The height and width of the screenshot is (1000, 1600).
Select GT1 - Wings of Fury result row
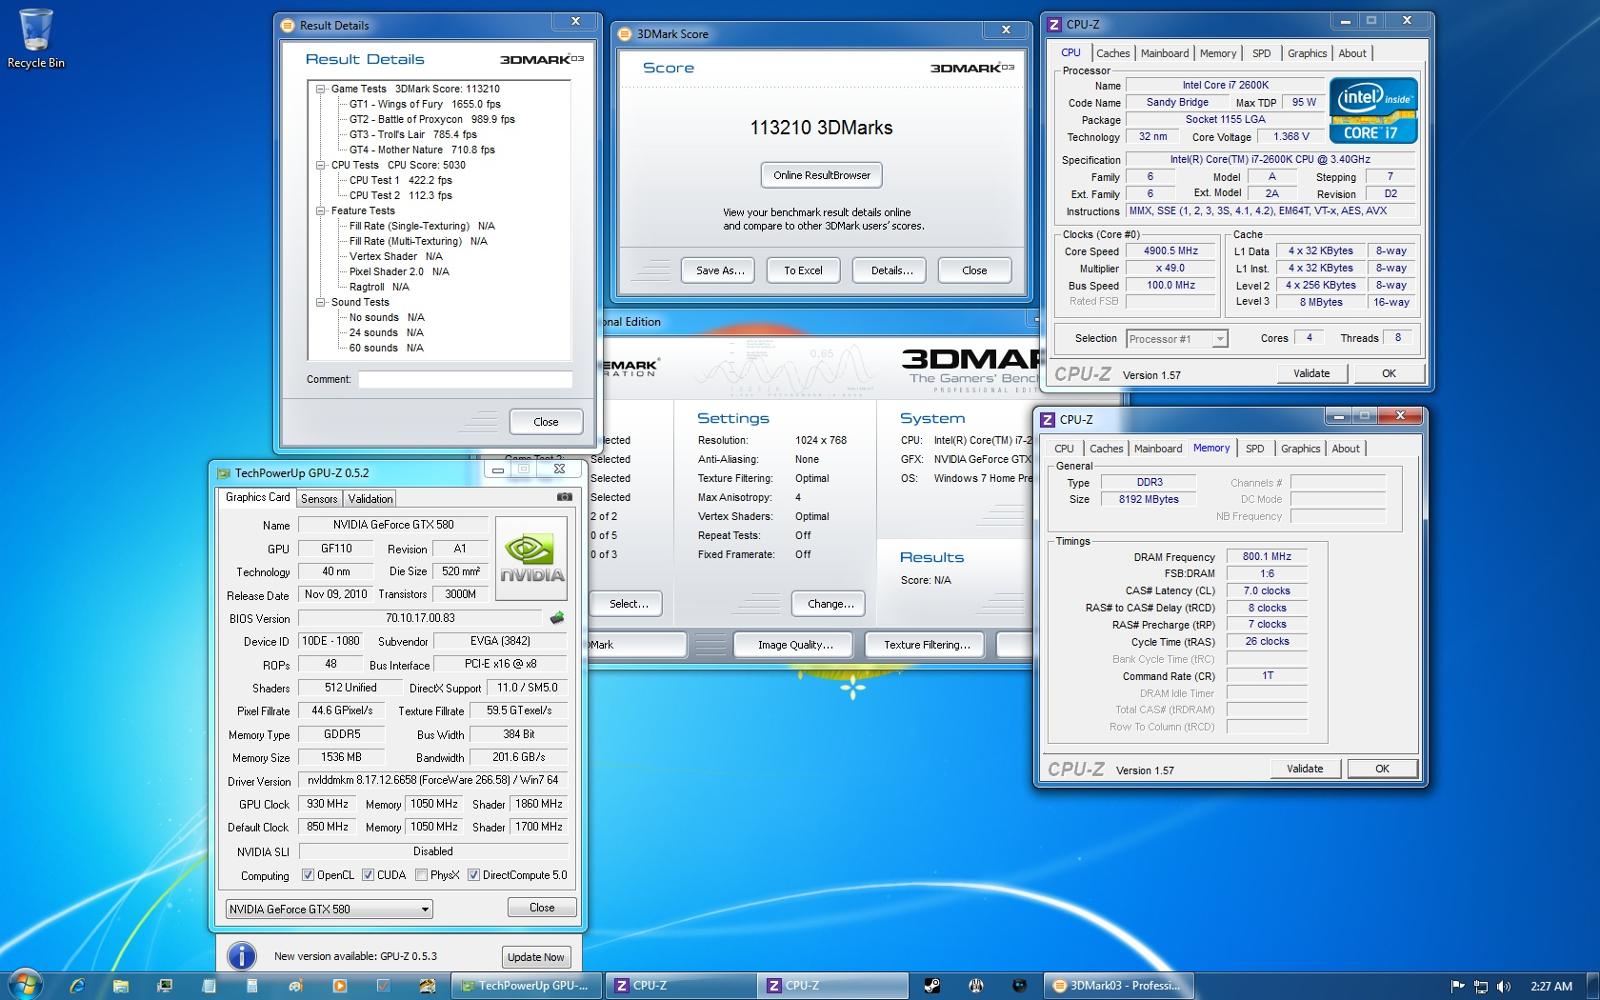[424, 104]
